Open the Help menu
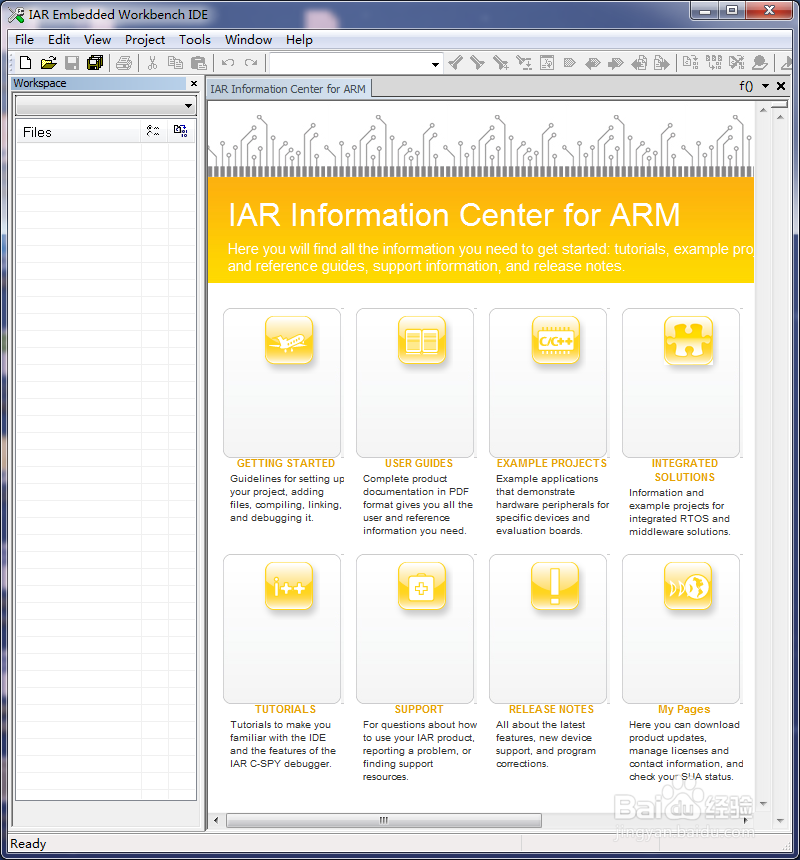Image resolution: width=800 pixels, height=860 pixels. 299,40
